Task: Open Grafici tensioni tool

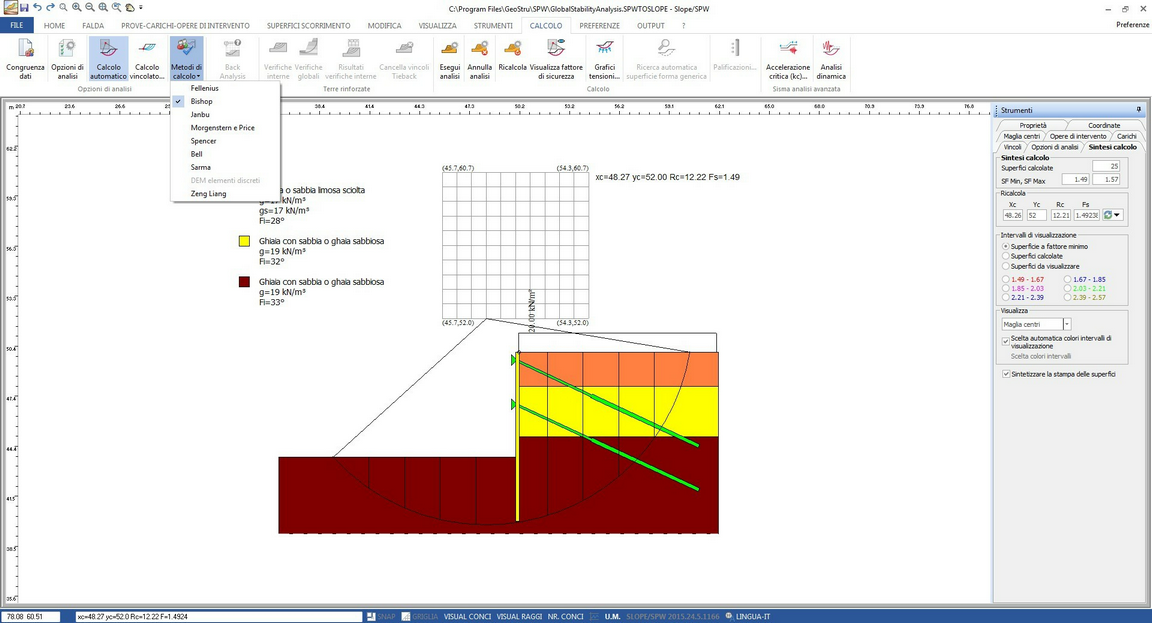Action: pos(605,60)
